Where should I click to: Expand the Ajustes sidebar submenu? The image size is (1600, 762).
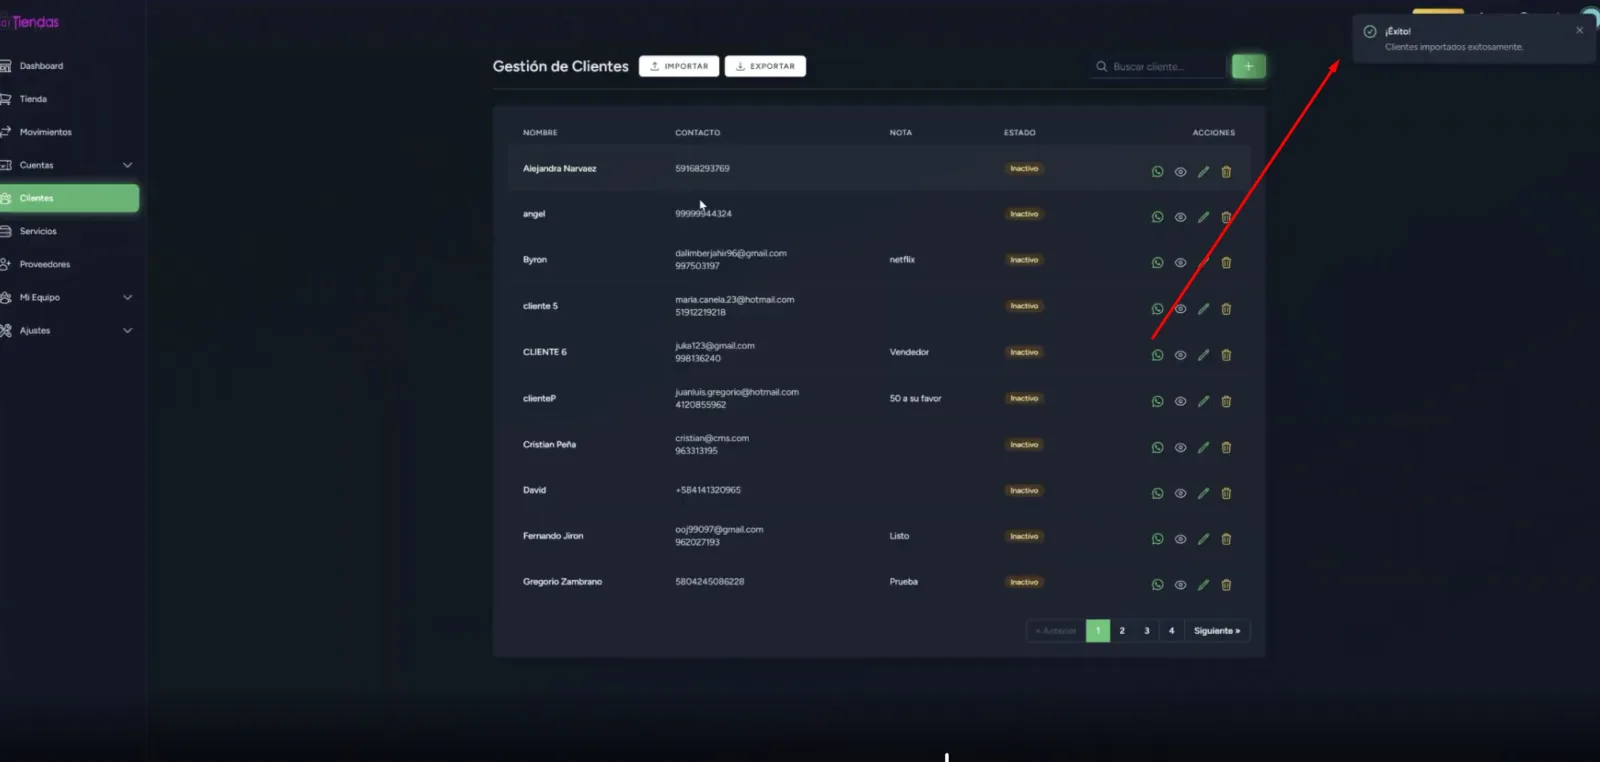coord(127,330)
